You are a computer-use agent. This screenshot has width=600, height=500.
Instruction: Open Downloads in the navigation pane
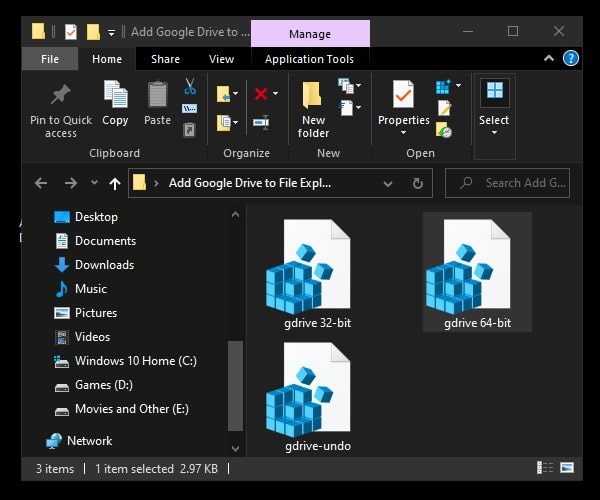94,265
